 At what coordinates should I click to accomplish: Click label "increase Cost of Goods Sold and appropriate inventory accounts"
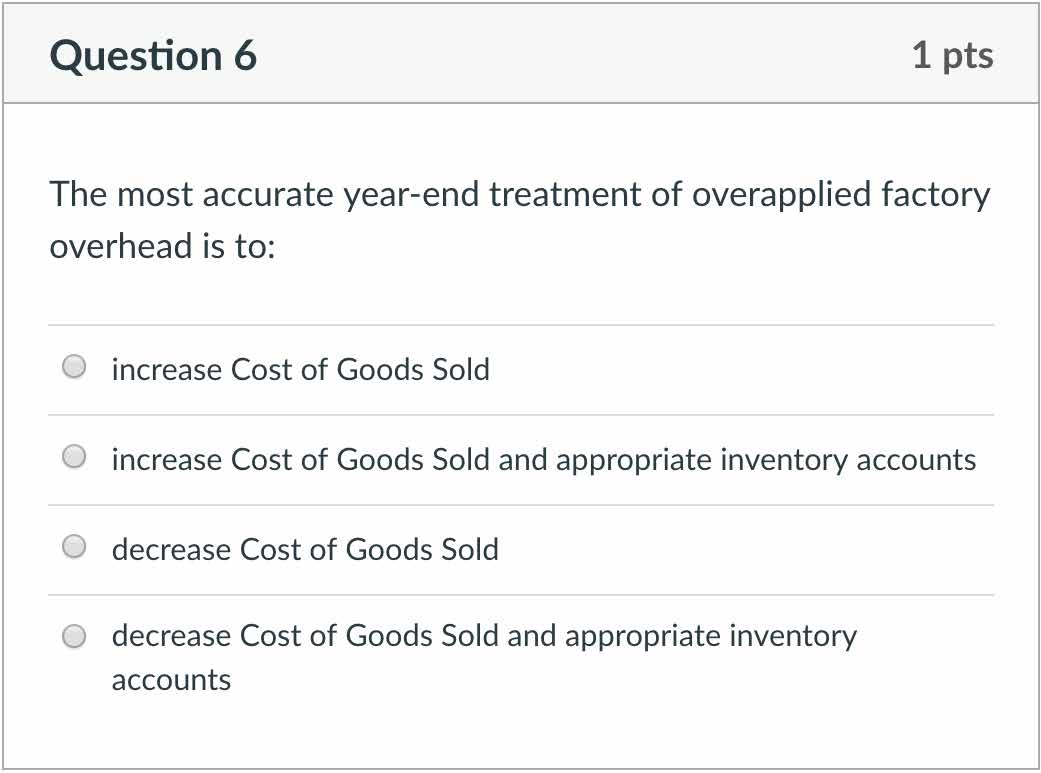pyautogui.click(x=543, y=460)
